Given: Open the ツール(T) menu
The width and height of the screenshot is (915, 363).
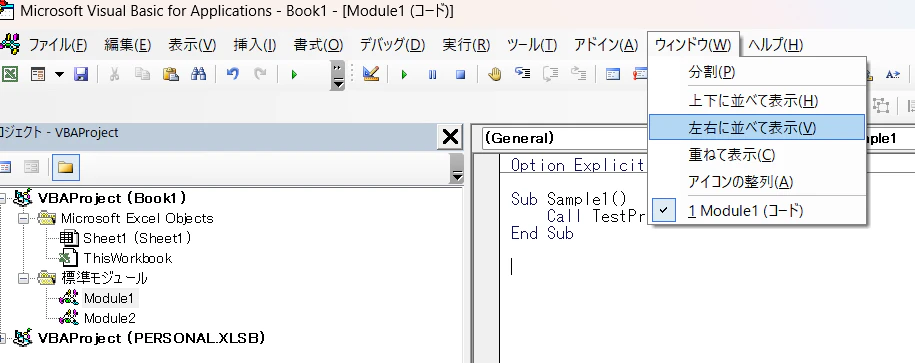Looking at the screenshot, I should [x=532, y=45].
